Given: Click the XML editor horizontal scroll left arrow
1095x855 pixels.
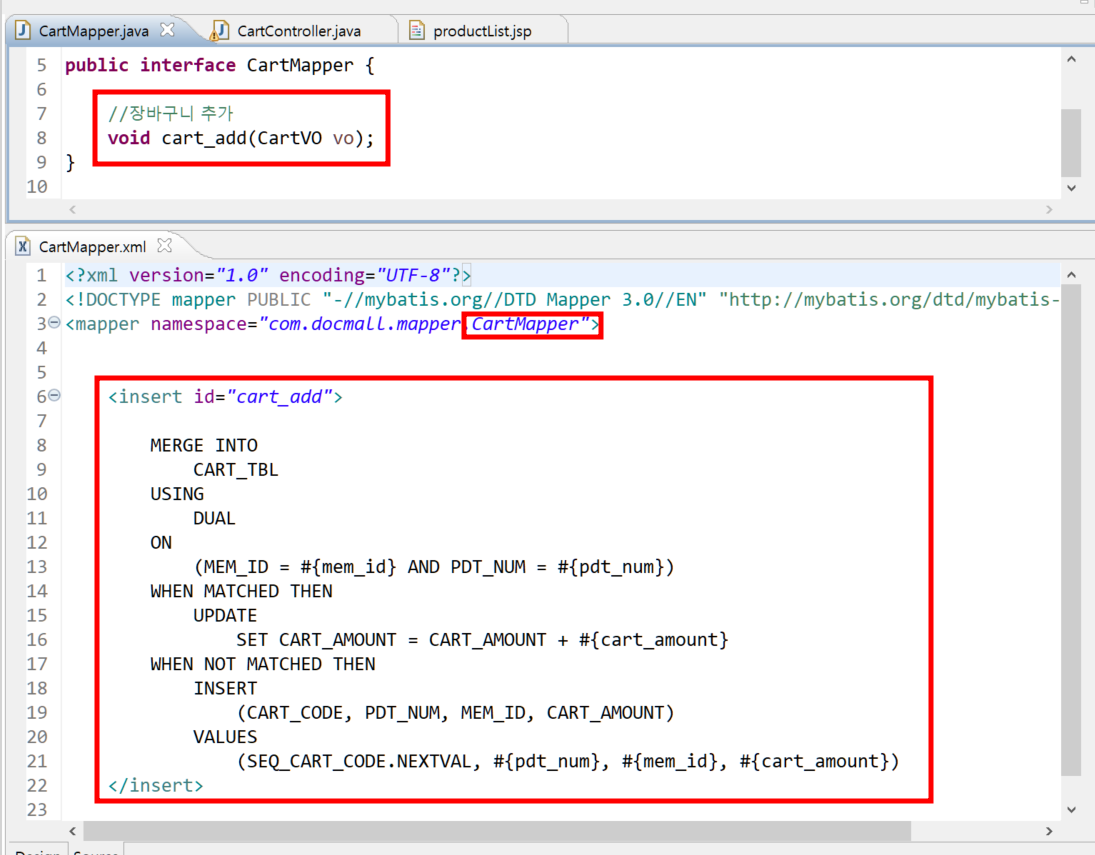Looking at the screenshot, I should pos(73,831).
